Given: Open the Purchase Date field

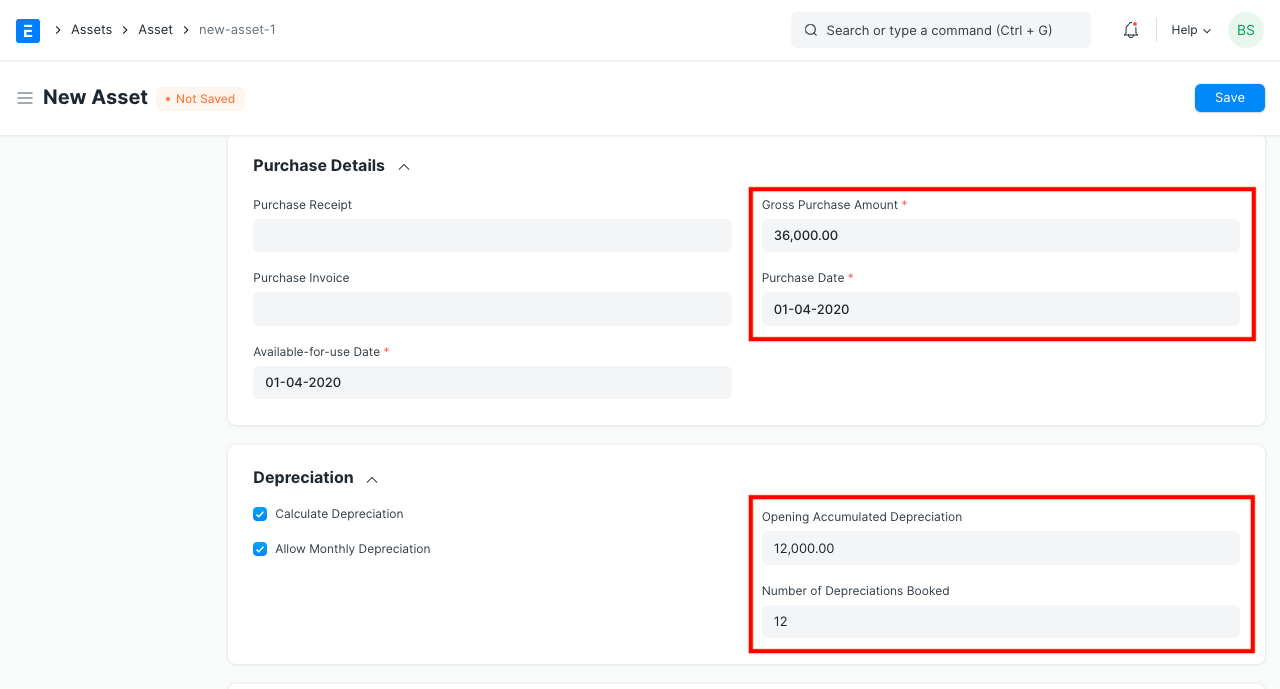Looking at the screenshot, I should pyautogui.click(x=1000, y=309).
